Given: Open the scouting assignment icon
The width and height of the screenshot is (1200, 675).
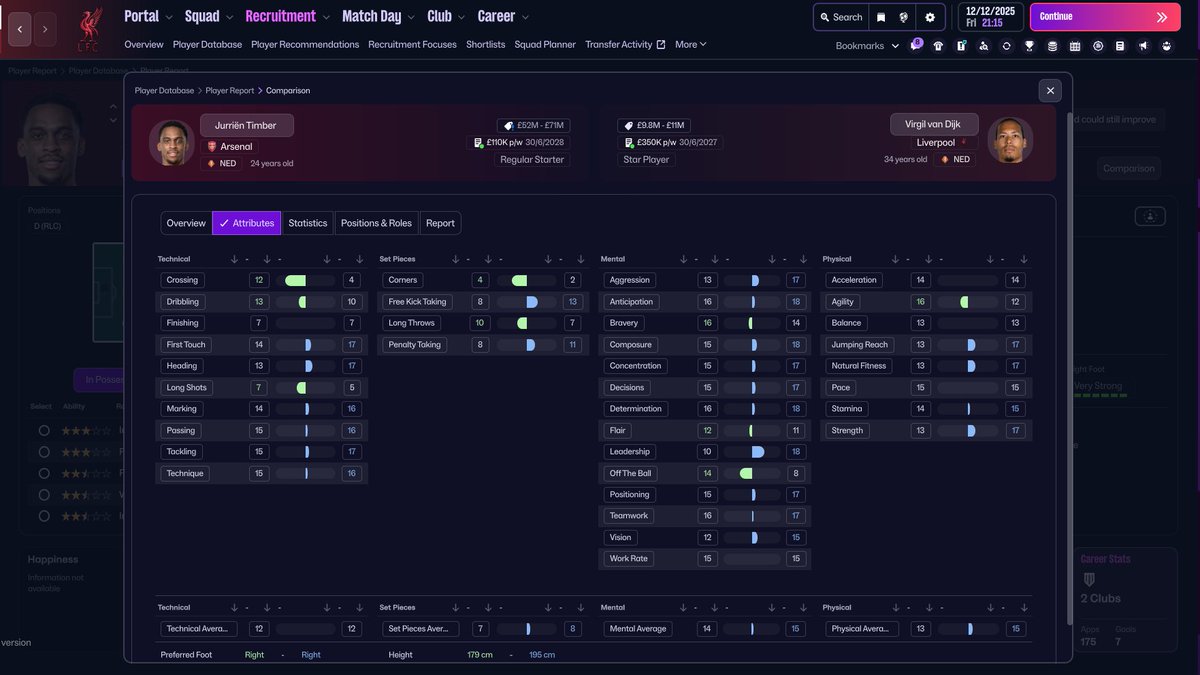Looking at the screenshot, I should [x=983, y=45].
